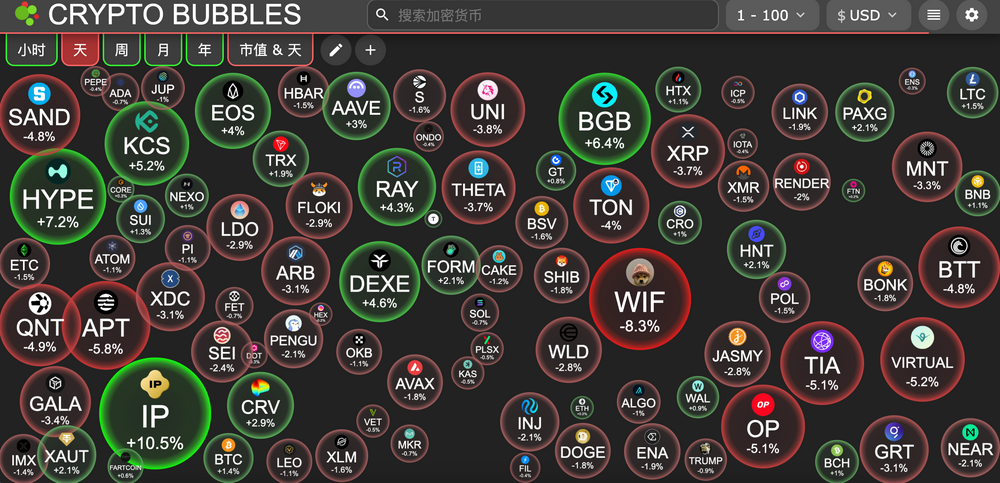
Task: Select the LINK bubble
Action: pos(800,112)
